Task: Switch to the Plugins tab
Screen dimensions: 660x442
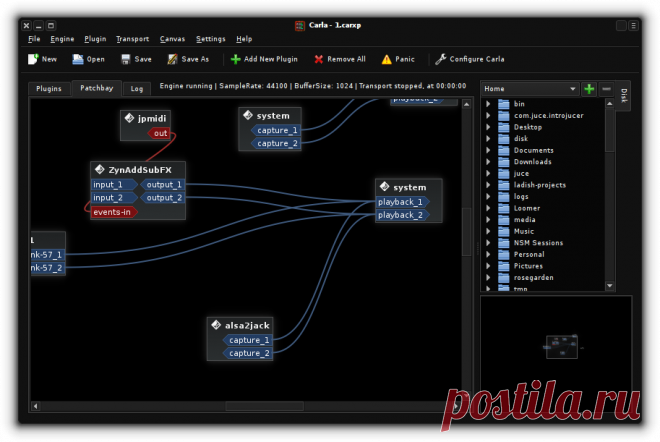Action: point(49,89)
